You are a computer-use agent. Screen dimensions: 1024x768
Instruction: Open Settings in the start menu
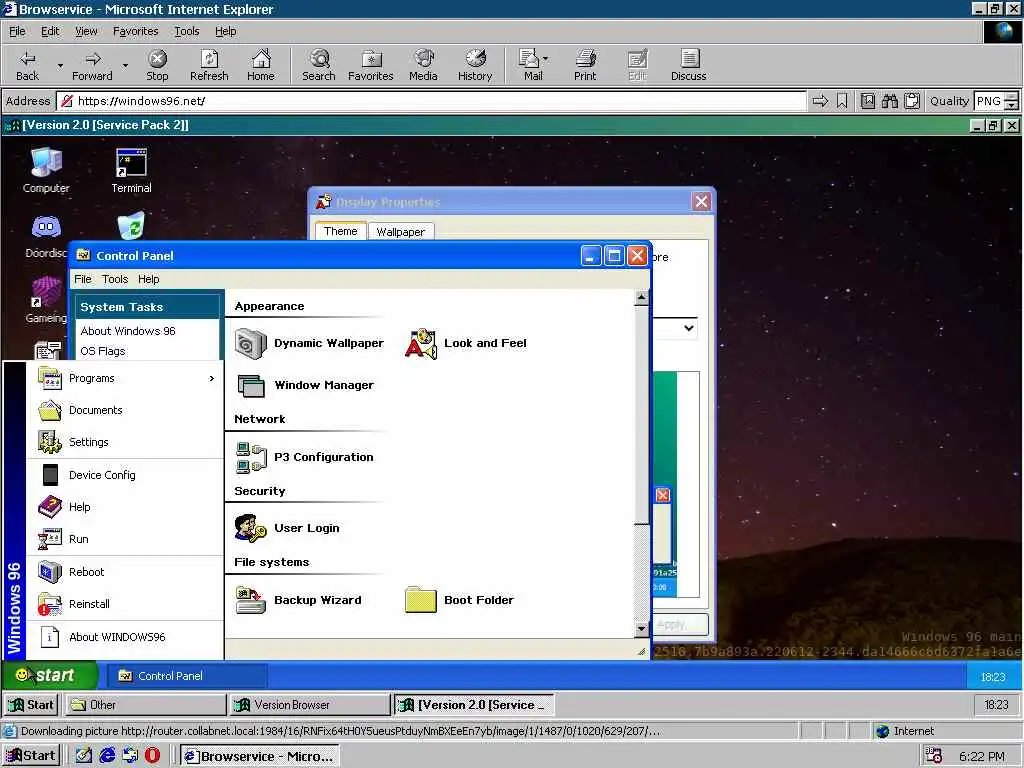pos(125,442)
